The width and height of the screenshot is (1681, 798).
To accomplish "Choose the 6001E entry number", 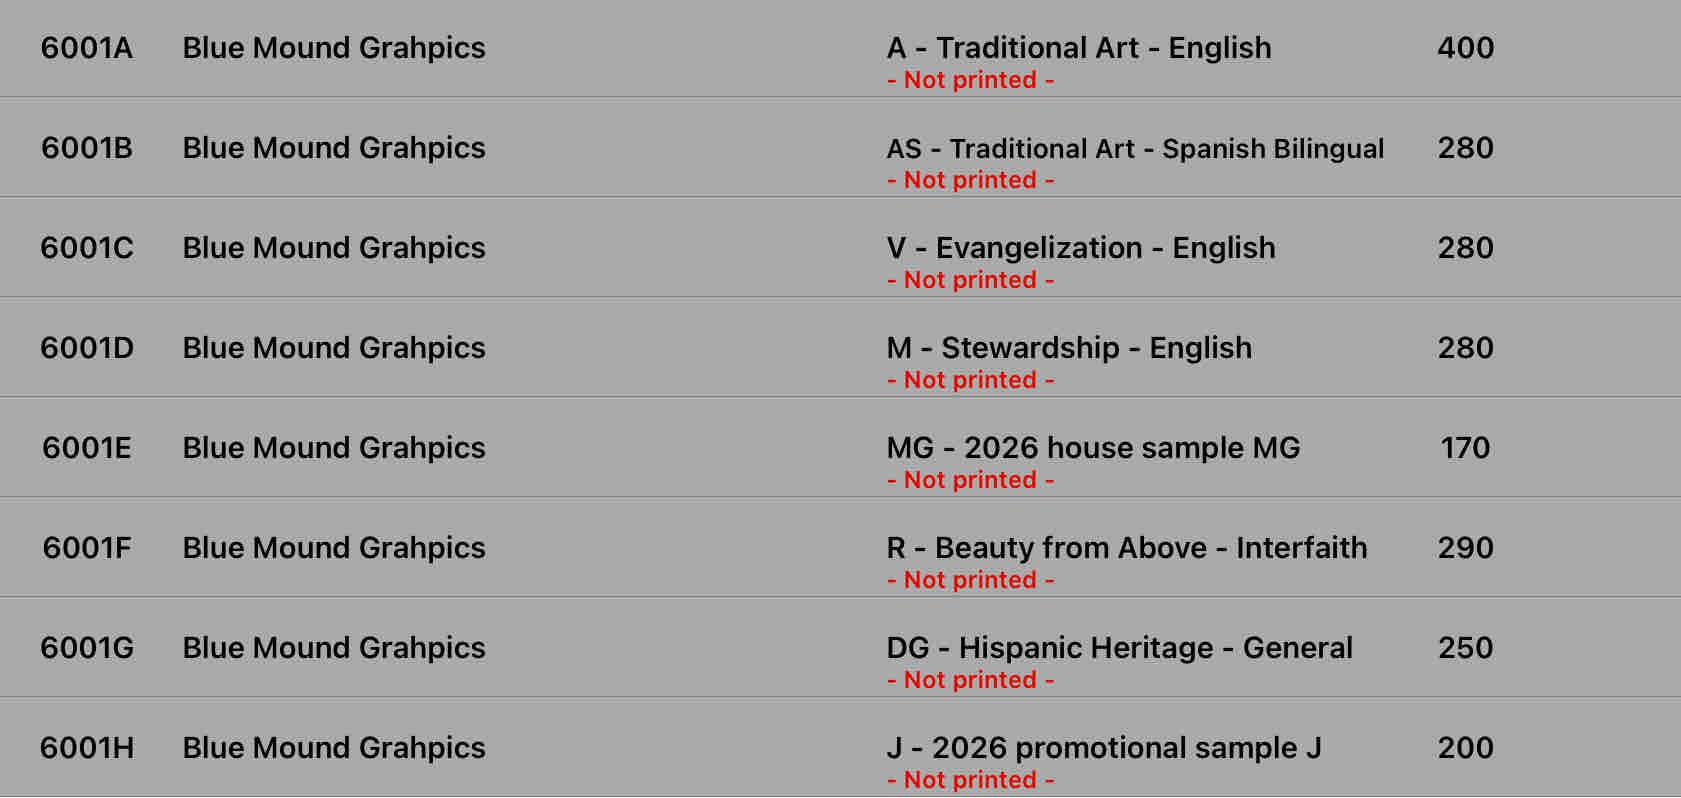I will [x=87, y=448].
